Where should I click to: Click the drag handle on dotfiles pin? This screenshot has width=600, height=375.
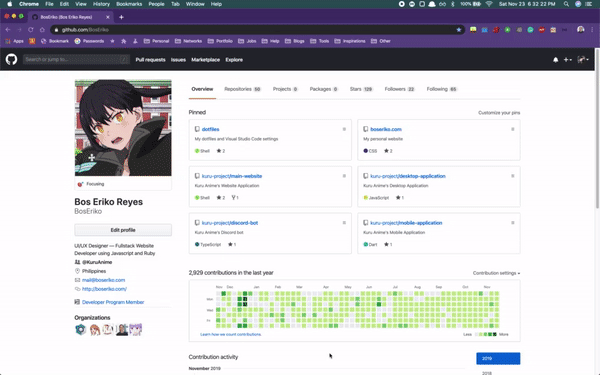click(x=344, y=129)
